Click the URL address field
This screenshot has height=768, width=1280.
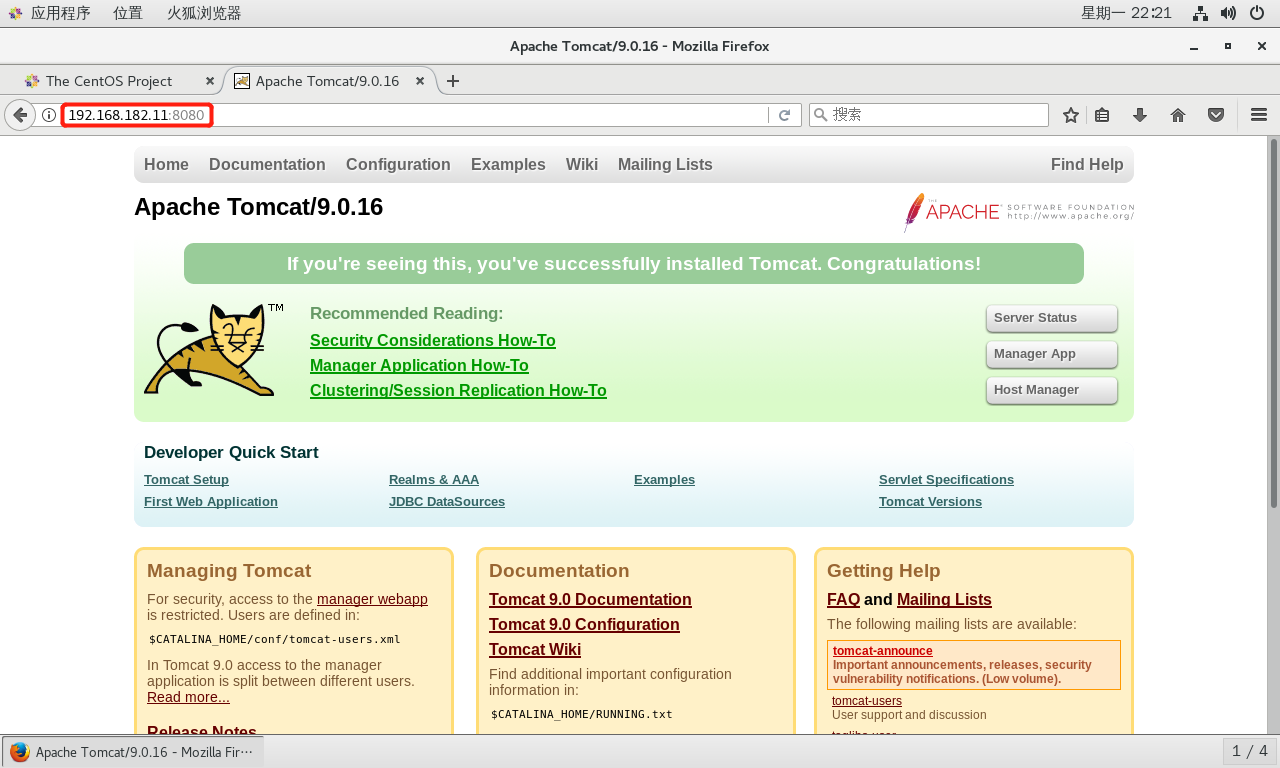click(x=416, y=115)
